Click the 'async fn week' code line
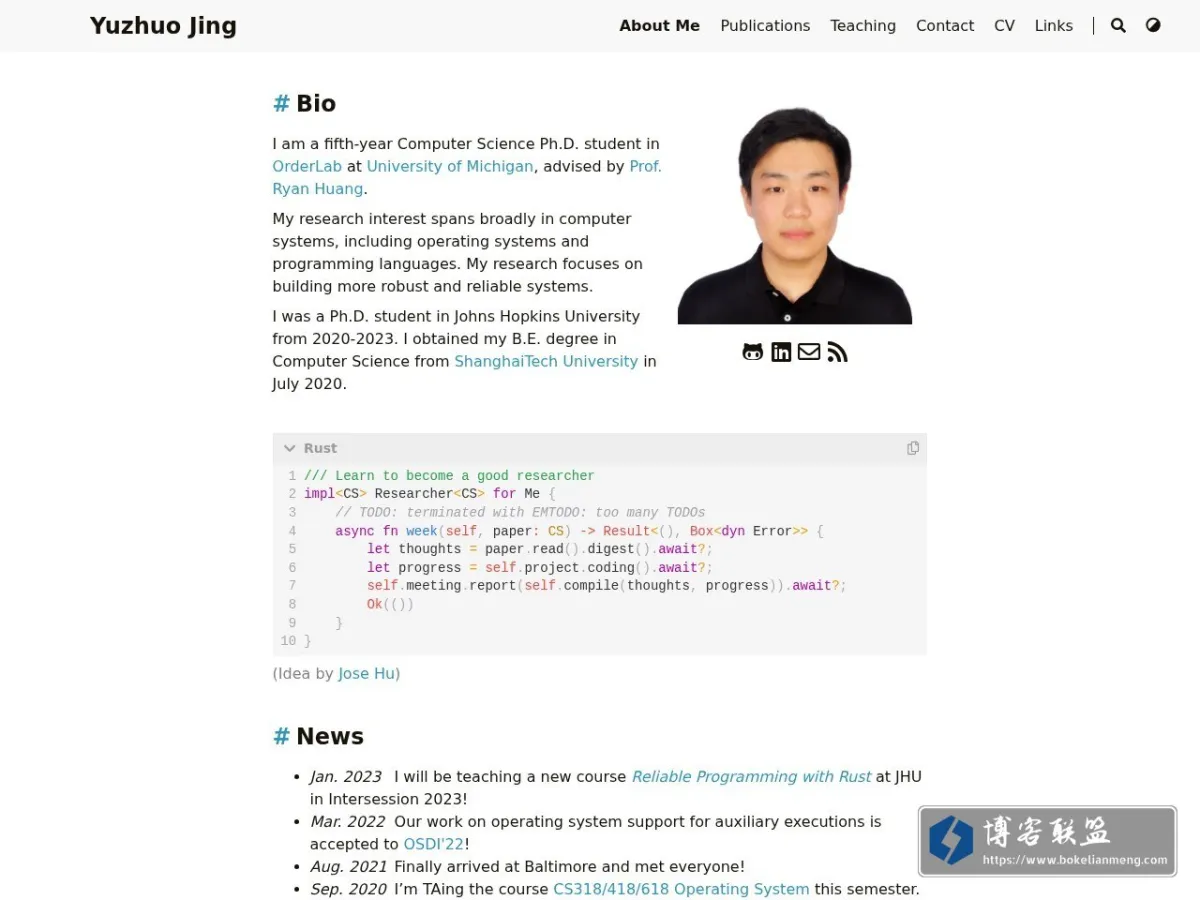Viewport: 1200px width, 900px height. tap(579, 531)
